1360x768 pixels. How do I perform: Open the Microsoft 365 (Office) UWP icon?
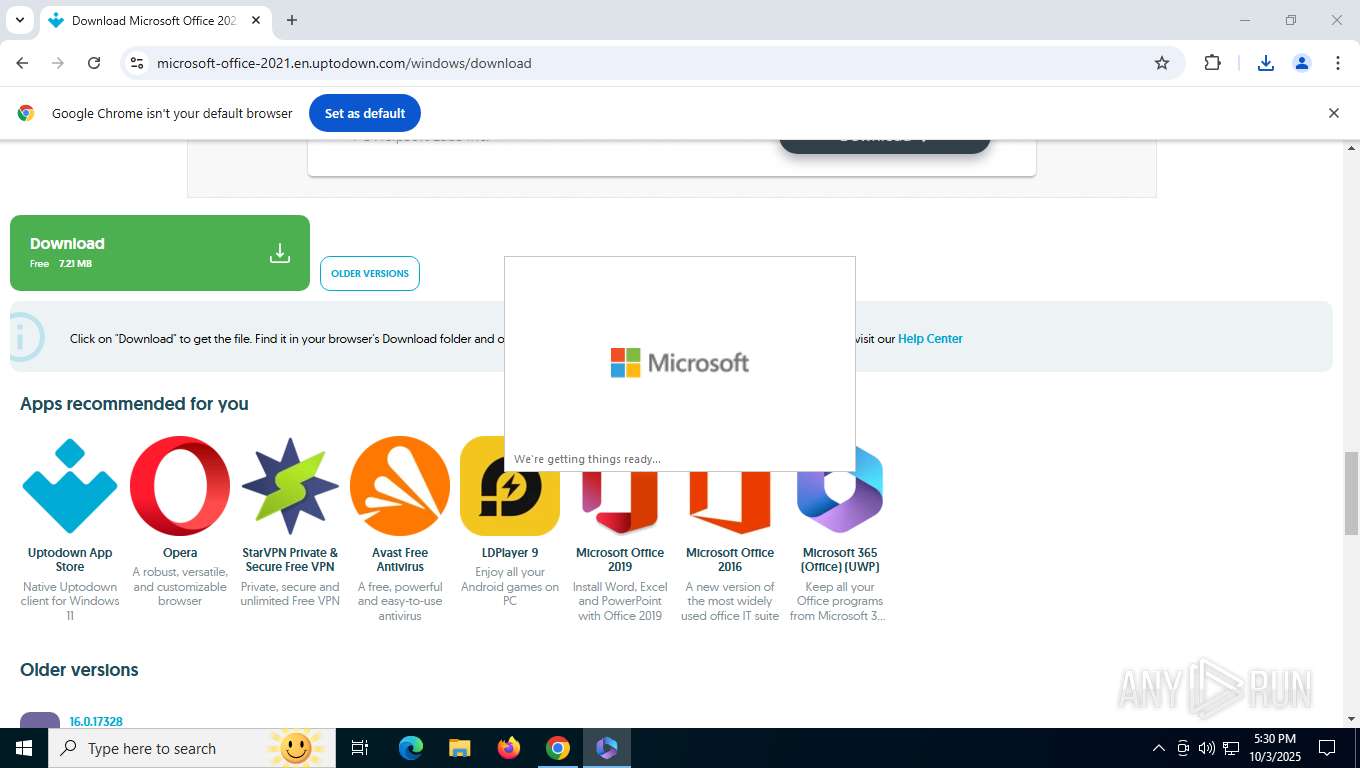coord(840,488)
